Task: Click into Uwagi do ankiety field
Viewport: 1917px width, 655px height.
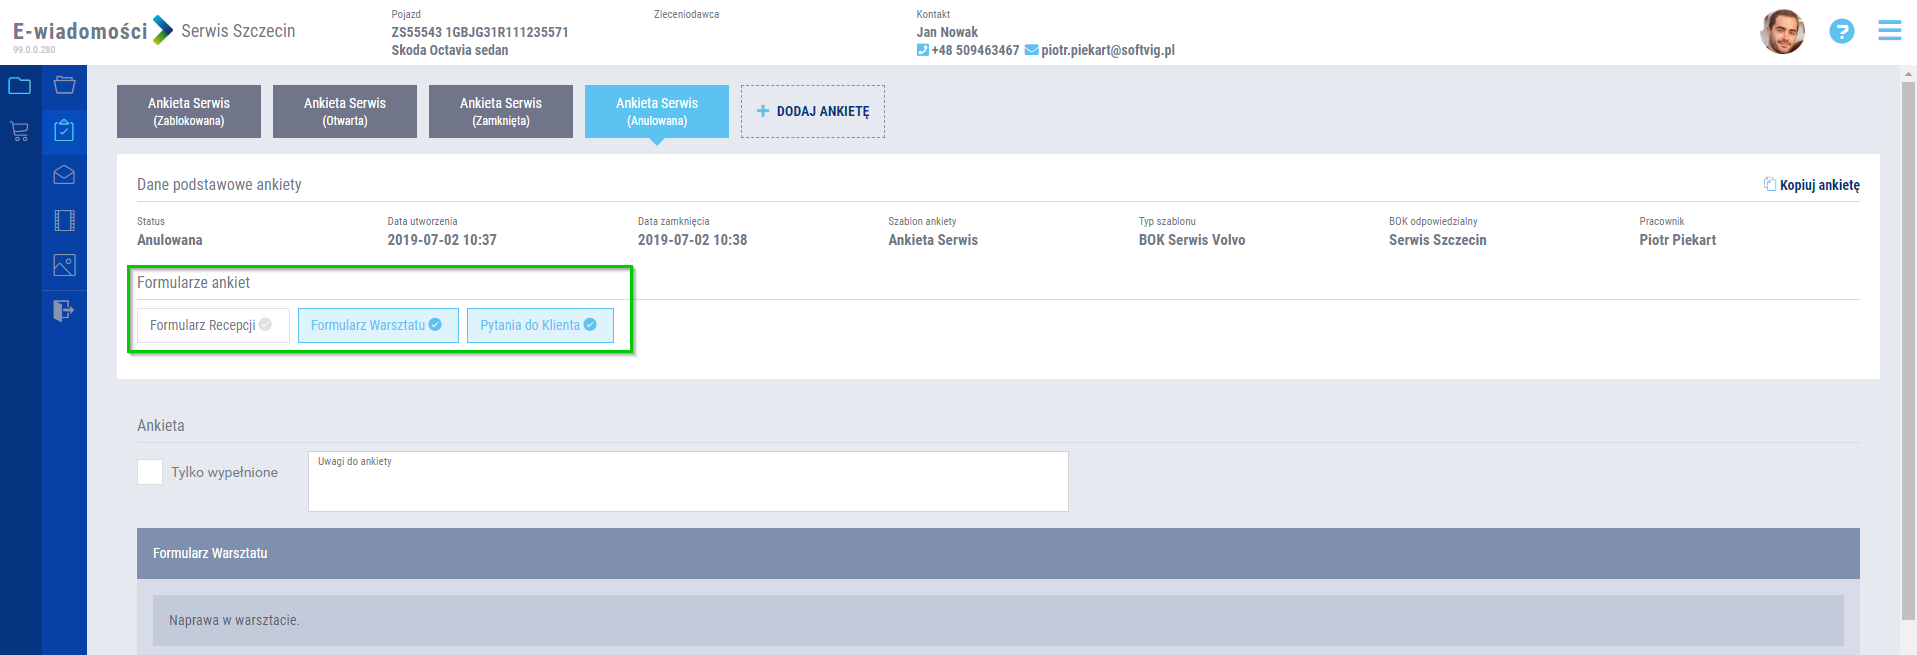Action: click(688, 488)
